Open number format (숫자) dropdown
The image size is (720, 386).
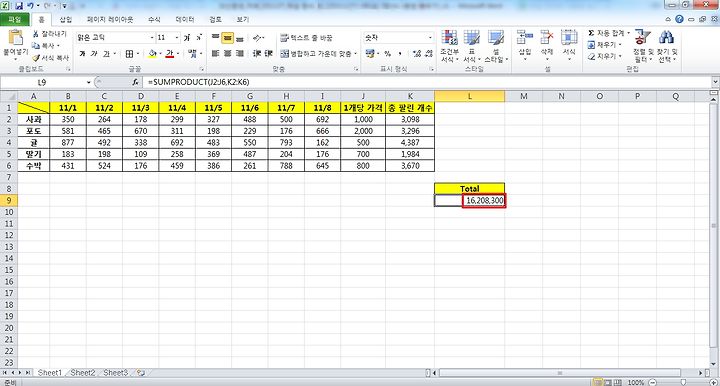coord(430,38)
